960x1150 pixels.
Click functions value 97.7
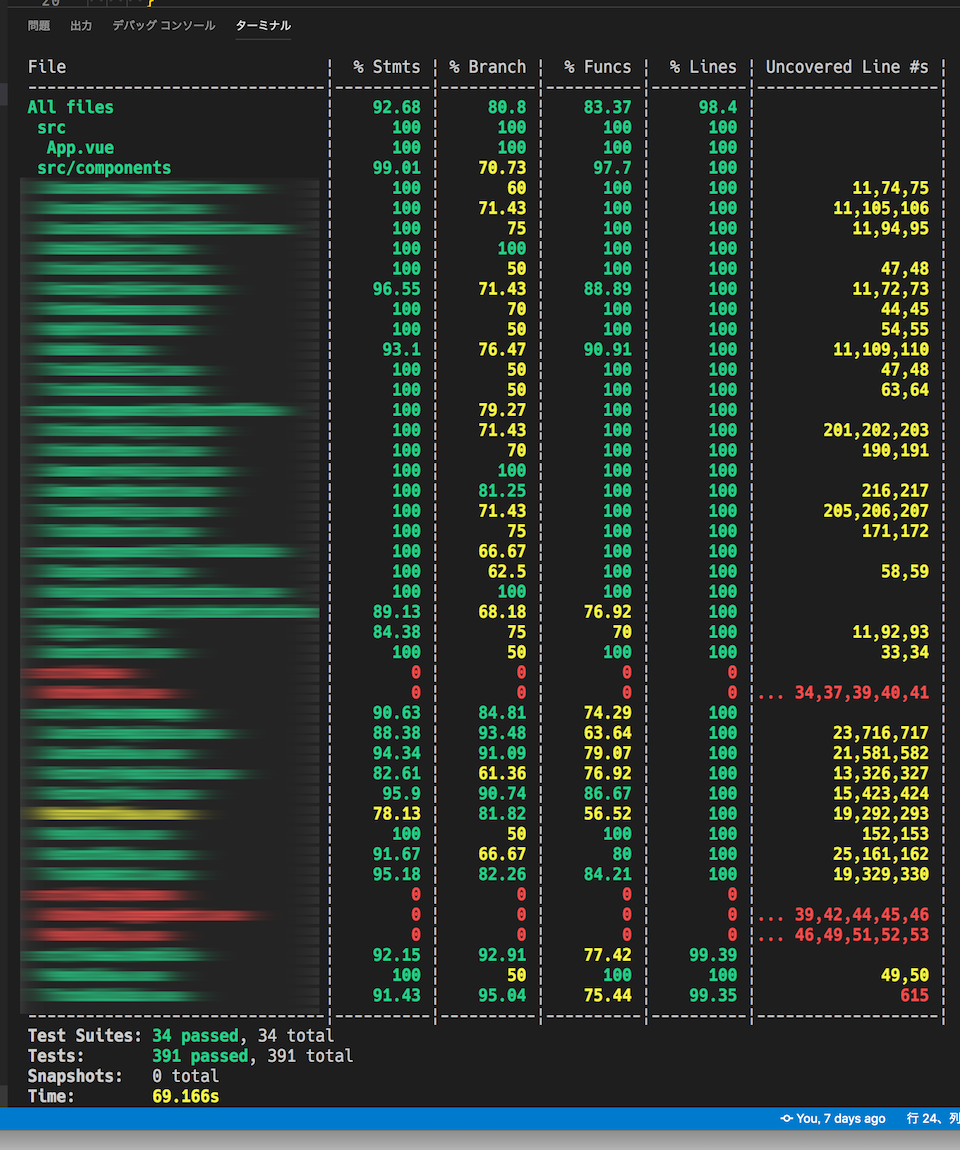[612, 168]
